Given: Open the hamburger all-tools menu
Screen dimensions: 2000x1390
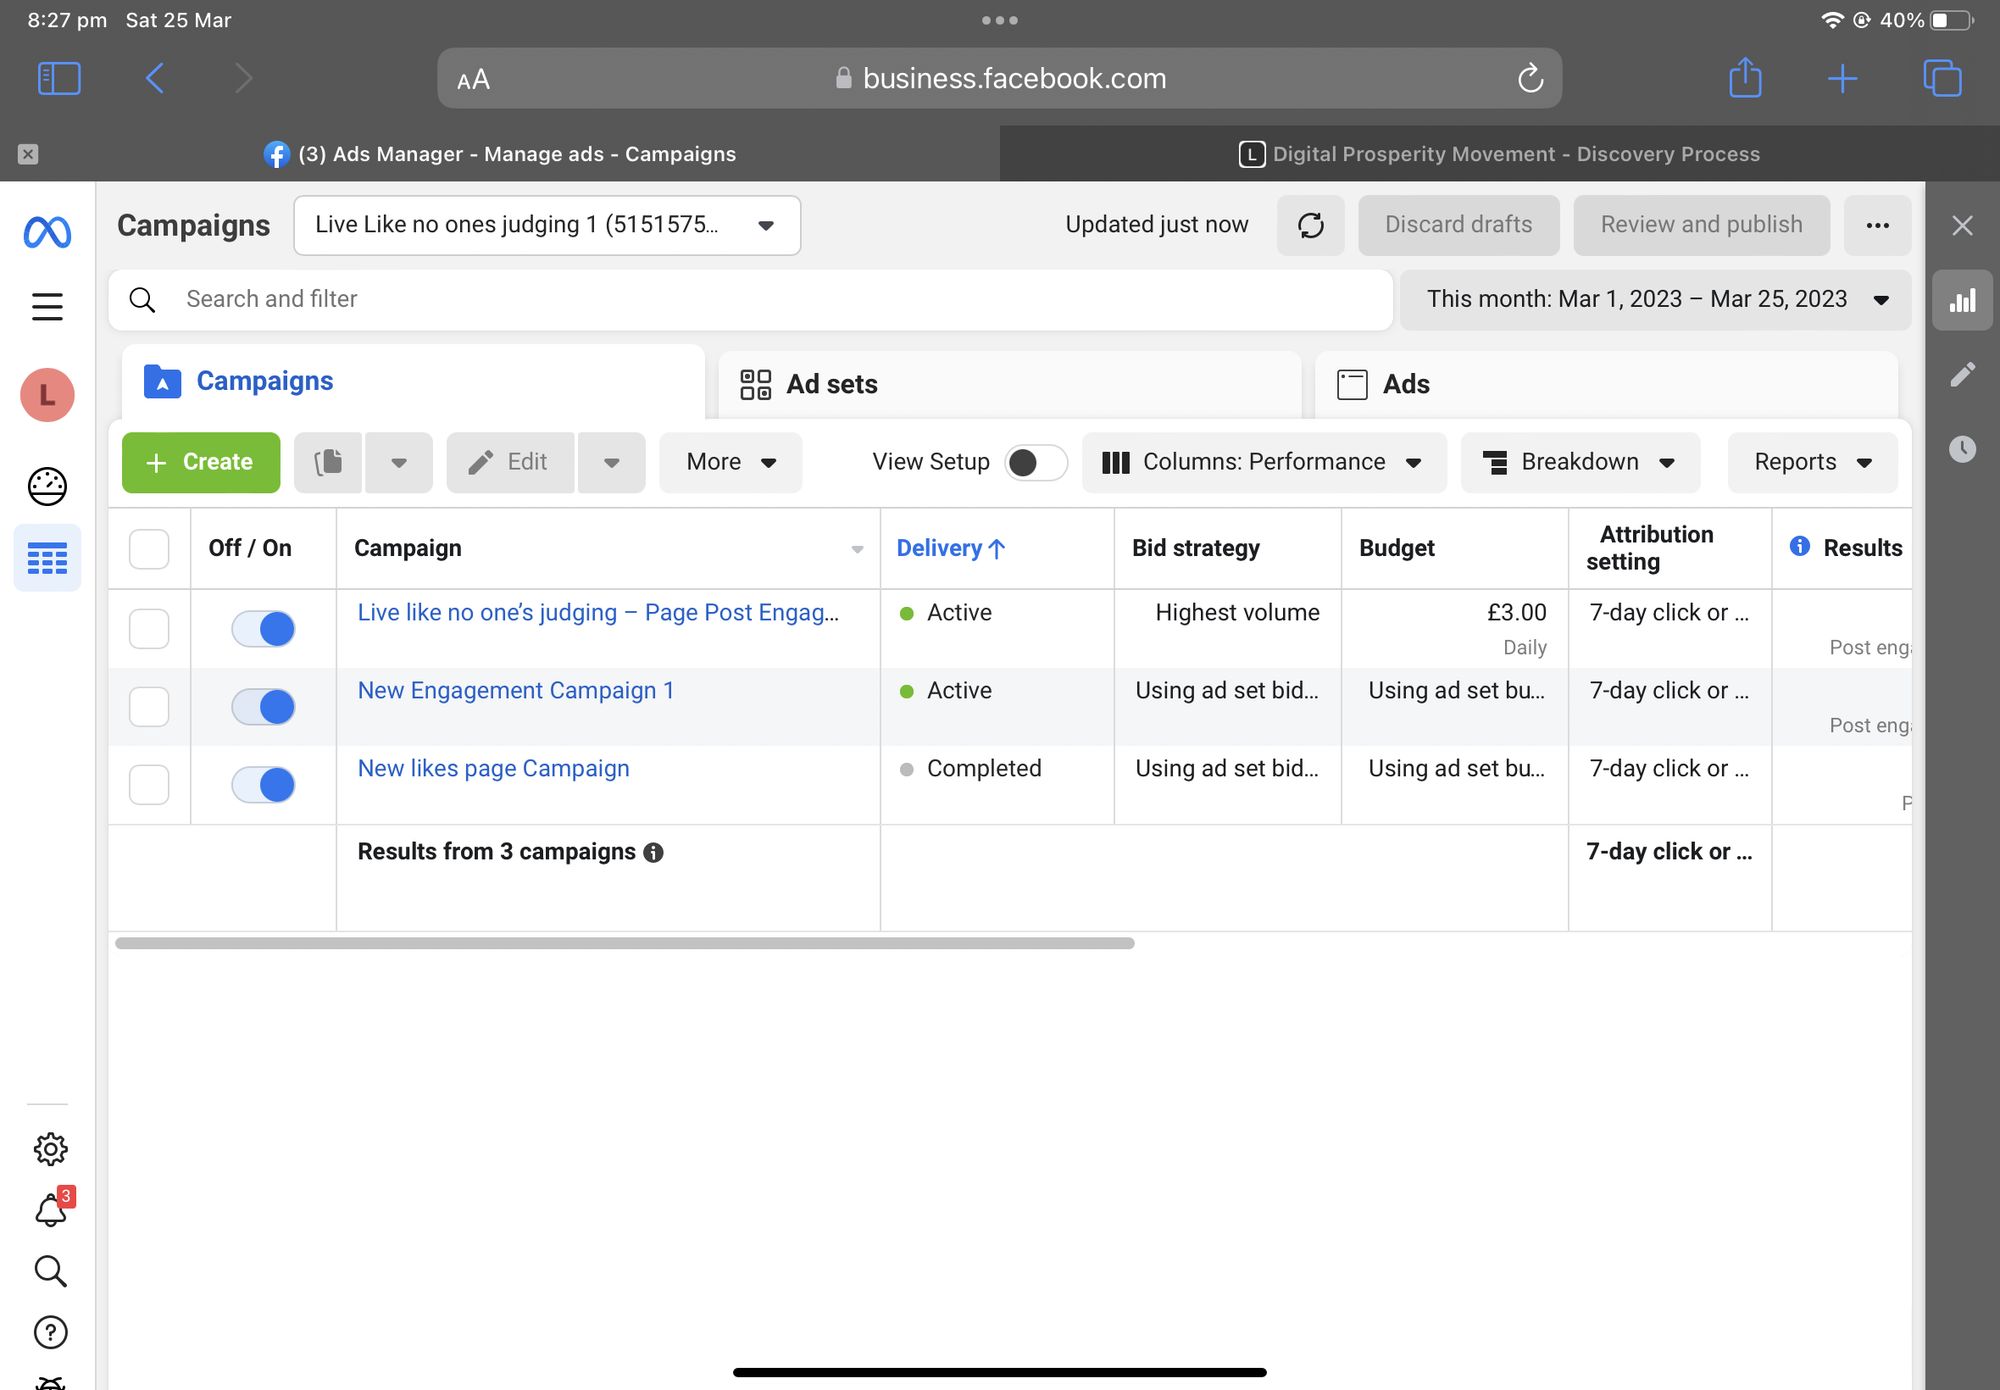Looking at the screenshot, I should [47, 306].
